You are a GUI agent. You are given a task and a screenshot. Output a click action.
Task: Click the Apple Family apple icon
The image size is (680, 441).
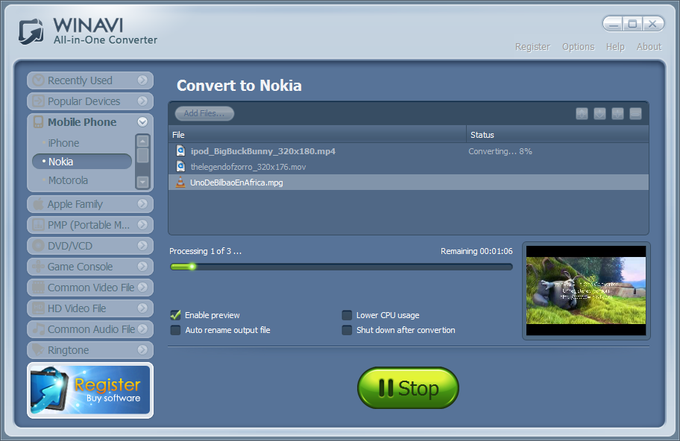pos(39,204)
